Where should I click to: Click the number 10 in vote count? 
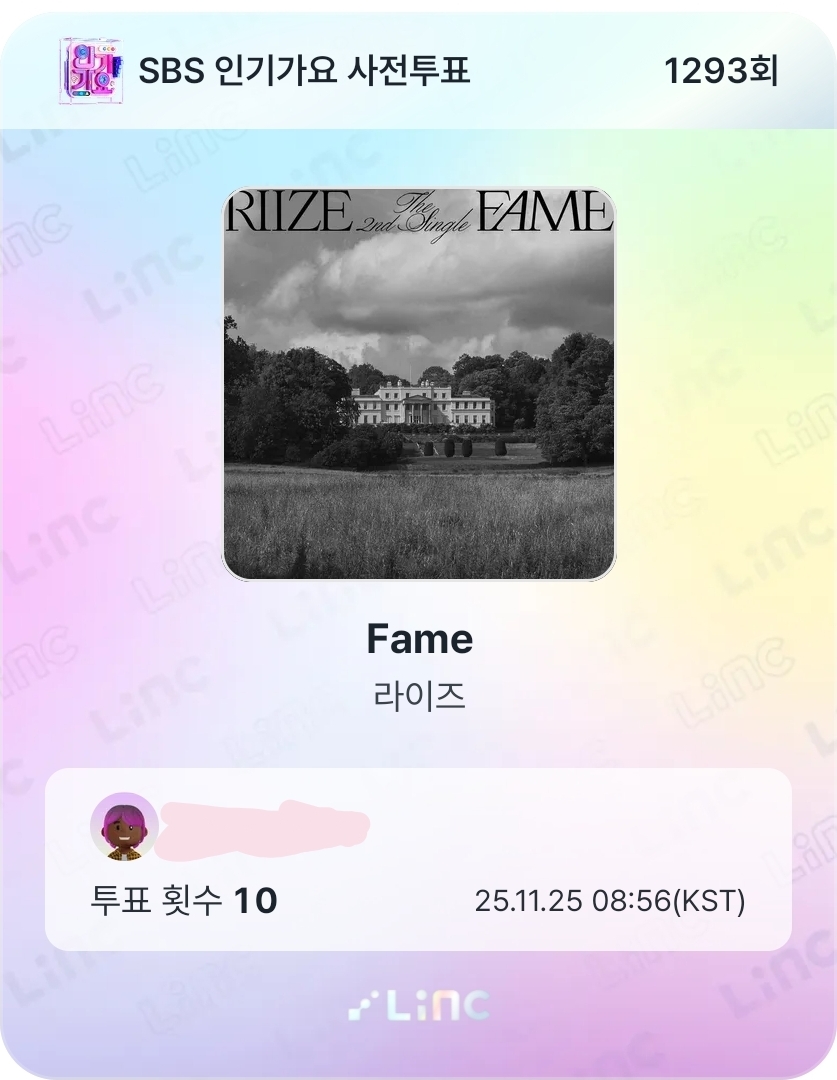coord(256,900)
